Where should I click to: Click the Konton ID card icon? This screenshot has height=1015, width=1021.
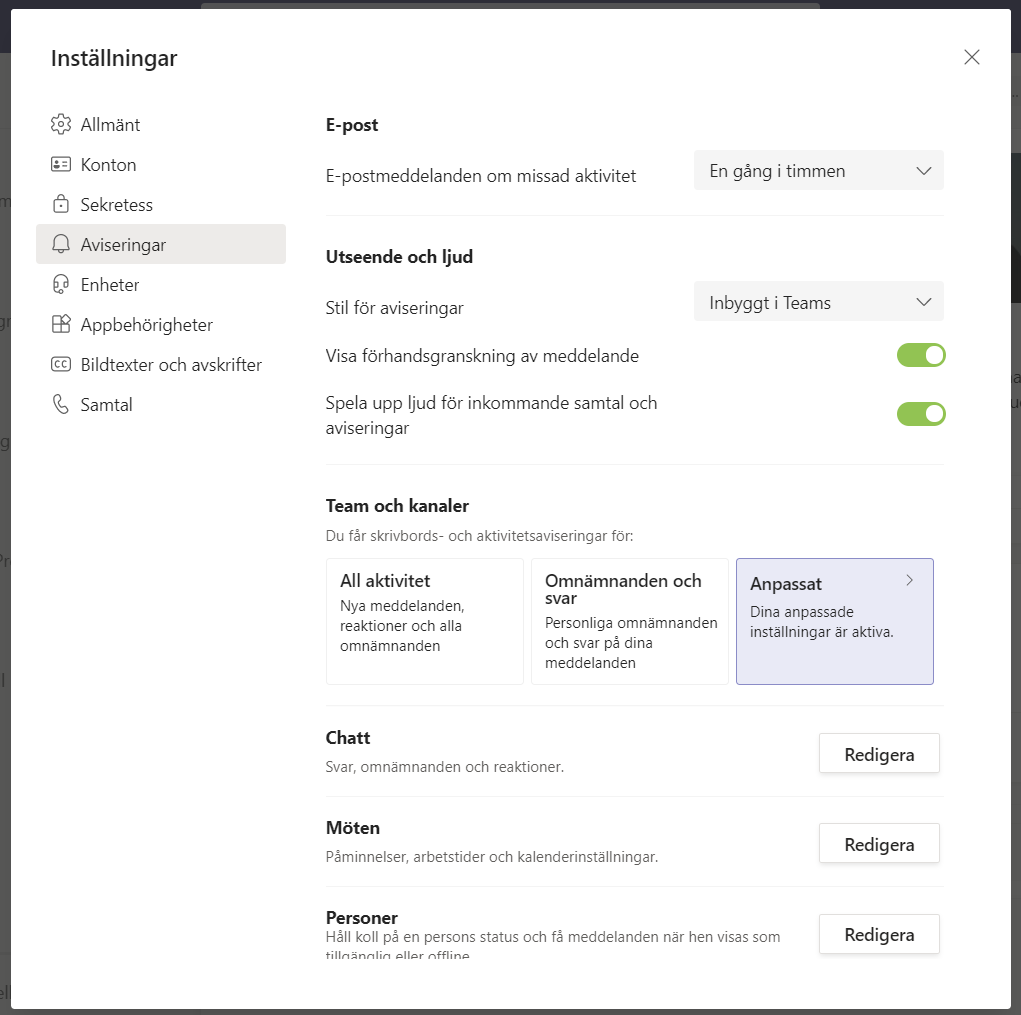point(61,165)
